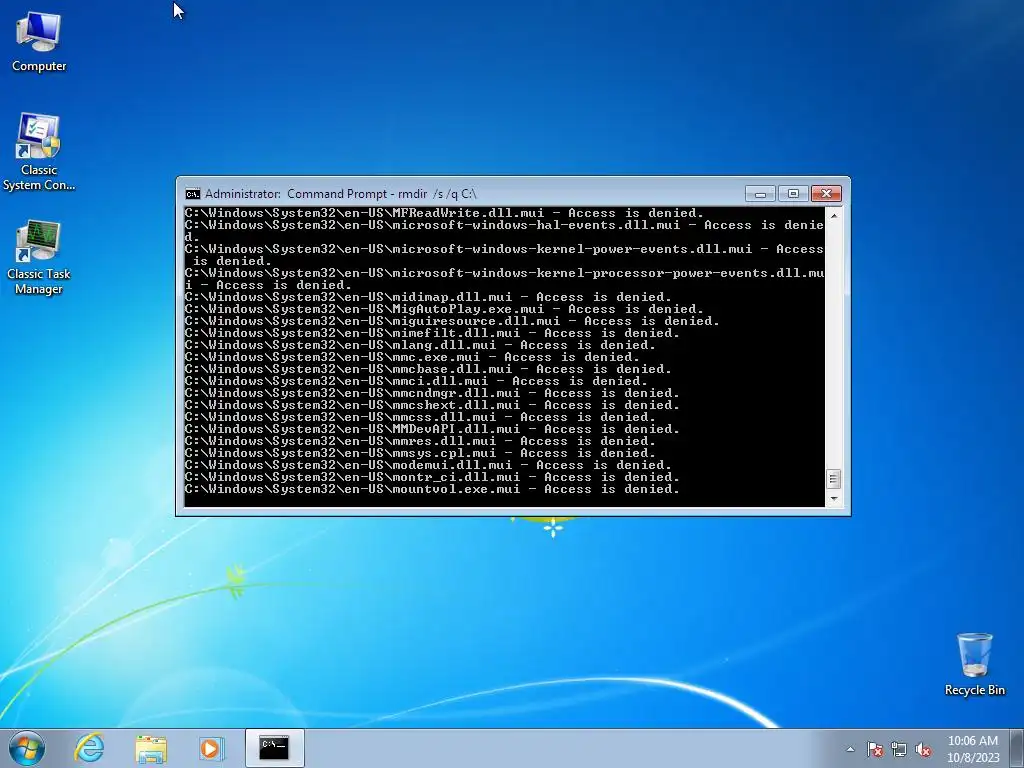
Task: Click the mmci.dll.mui output line
Action: tap(416, 381)
